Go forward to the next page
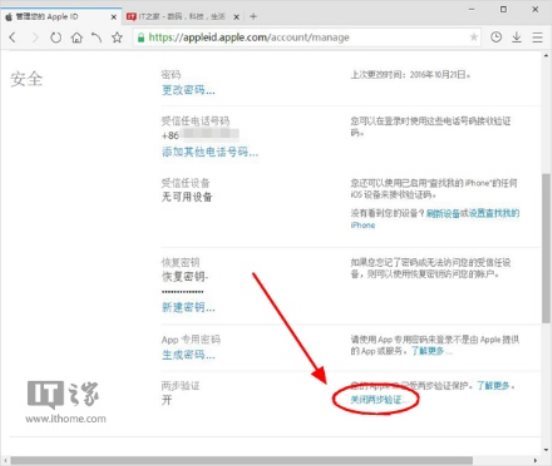 click(34, 37)
